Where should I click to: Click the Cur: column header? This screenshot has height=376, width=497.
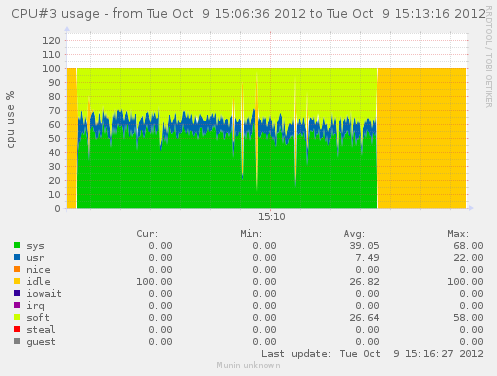pos(147,234)
